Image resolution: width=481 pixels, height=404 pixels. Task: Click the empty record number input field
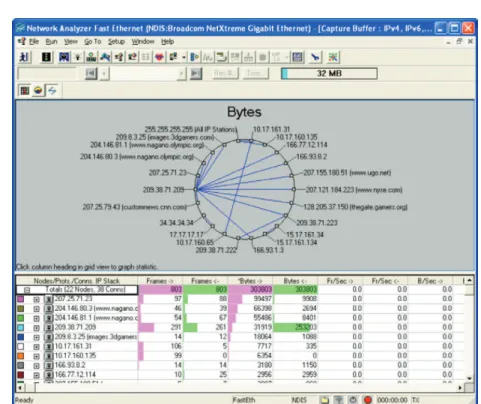(47, 73)
